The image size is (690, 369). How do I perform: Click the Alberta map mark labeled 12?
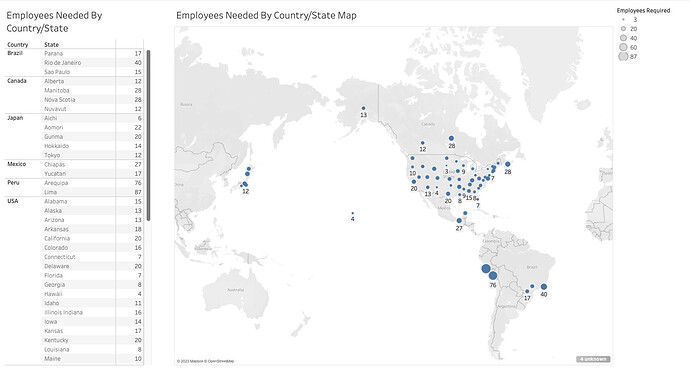click(x=422, y=143)
